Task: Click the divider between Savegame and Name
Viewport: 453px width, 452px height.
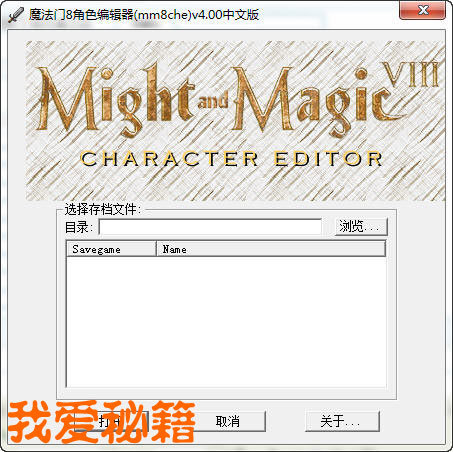Action: pos(156,249)
